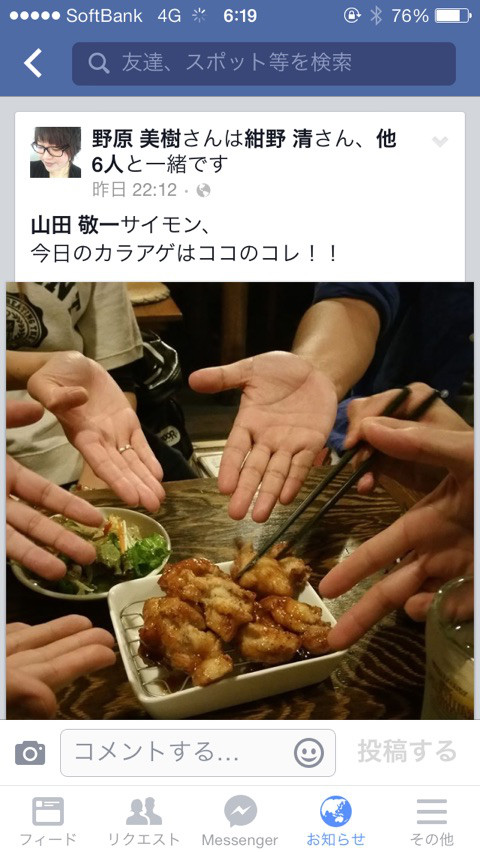The image size is (480, 852).
Task: Focus the 友達、スポット等を検索 search field
Action: (x=264, y=64)
